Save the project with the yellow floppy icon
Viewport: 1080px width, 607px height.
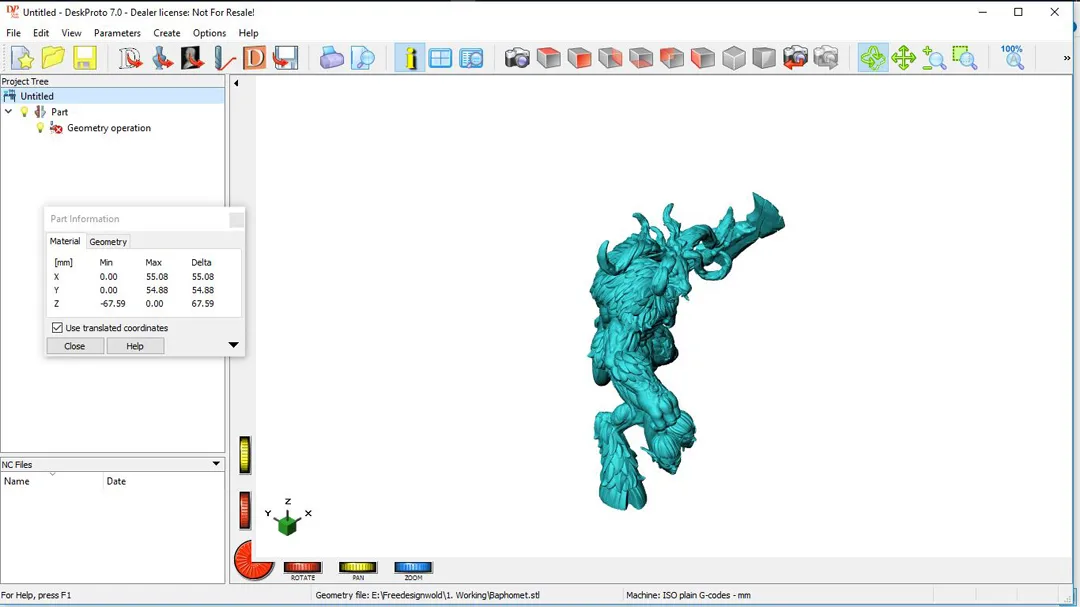coord(85,58)
